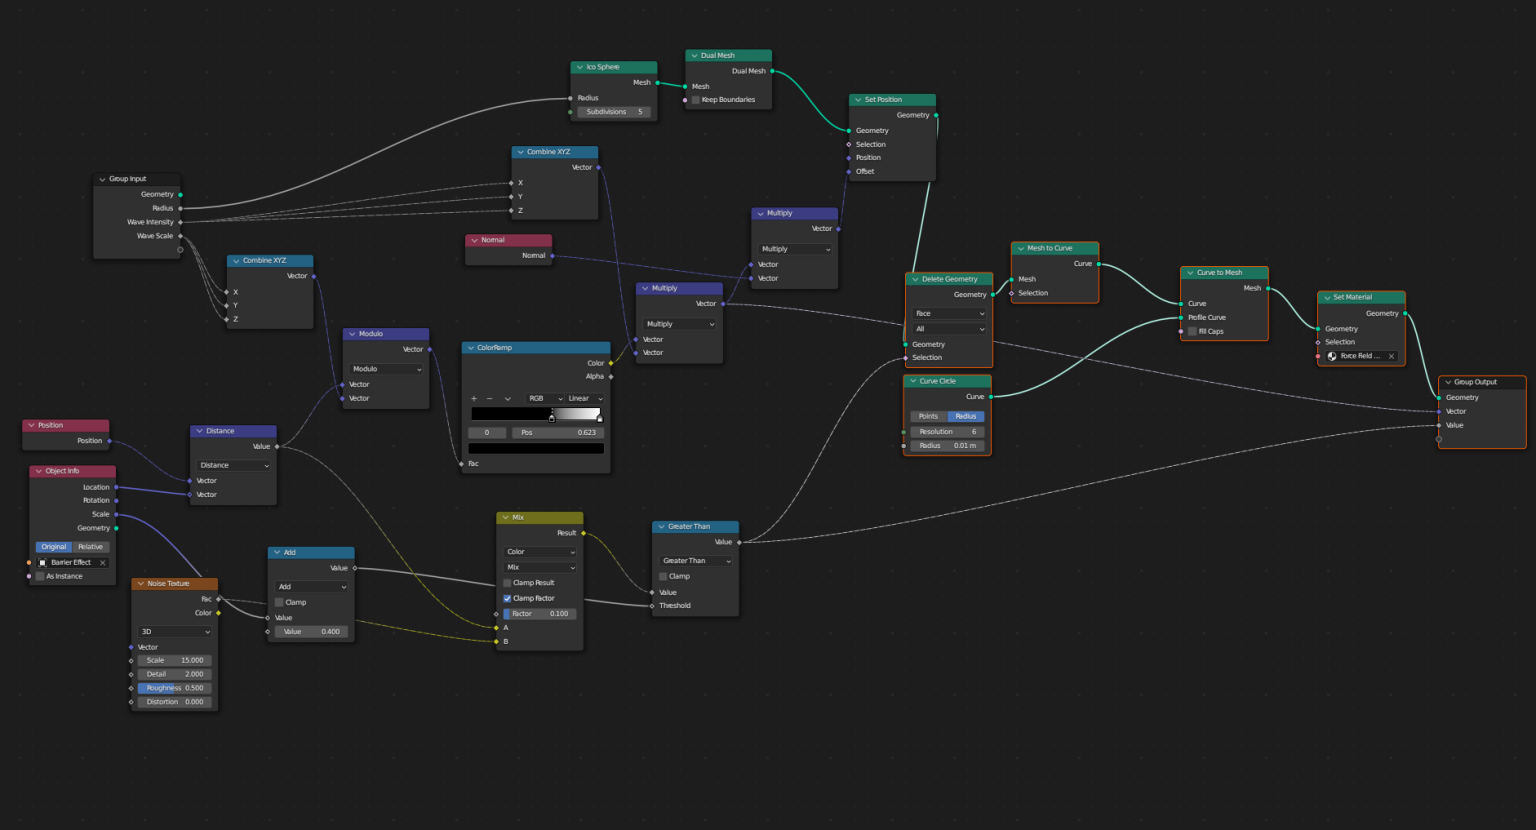Image resolution: width=1536 pixels, height=830 pixels.
Task: Click Object Info Location output socket
Action: coord(116,487)
